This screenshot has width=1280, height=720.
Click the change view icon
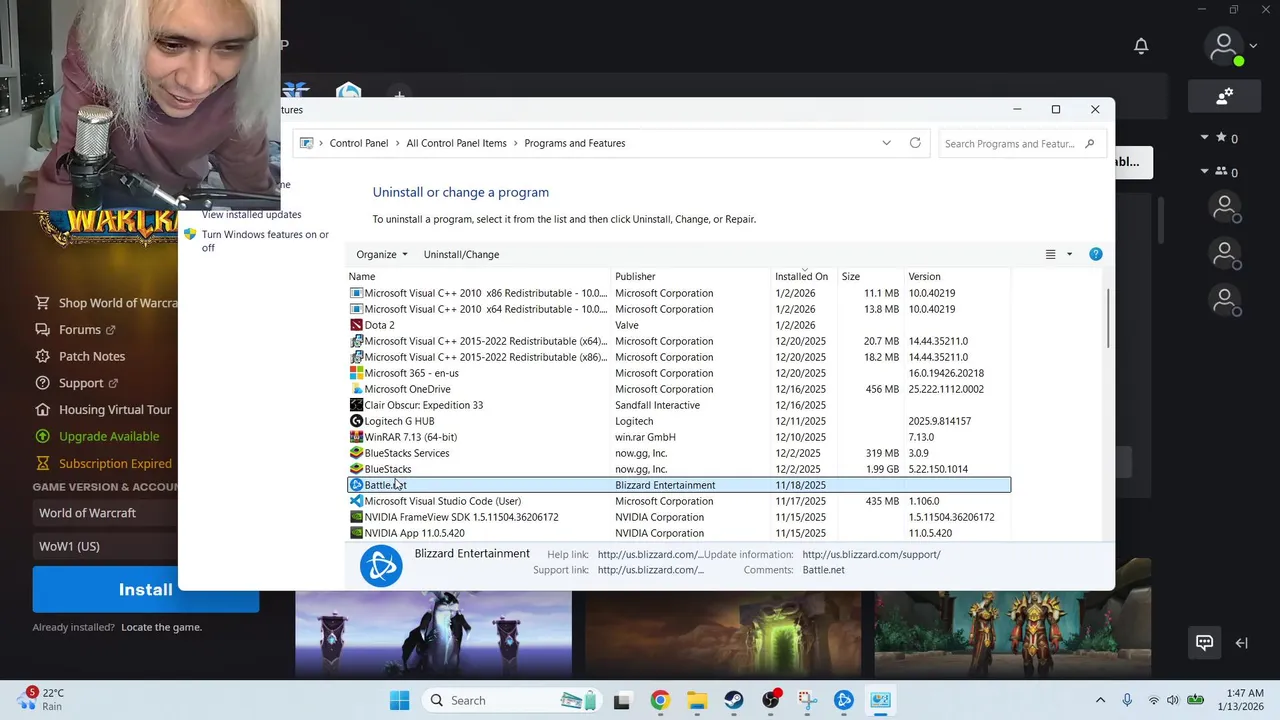[x=1050, y=254]
